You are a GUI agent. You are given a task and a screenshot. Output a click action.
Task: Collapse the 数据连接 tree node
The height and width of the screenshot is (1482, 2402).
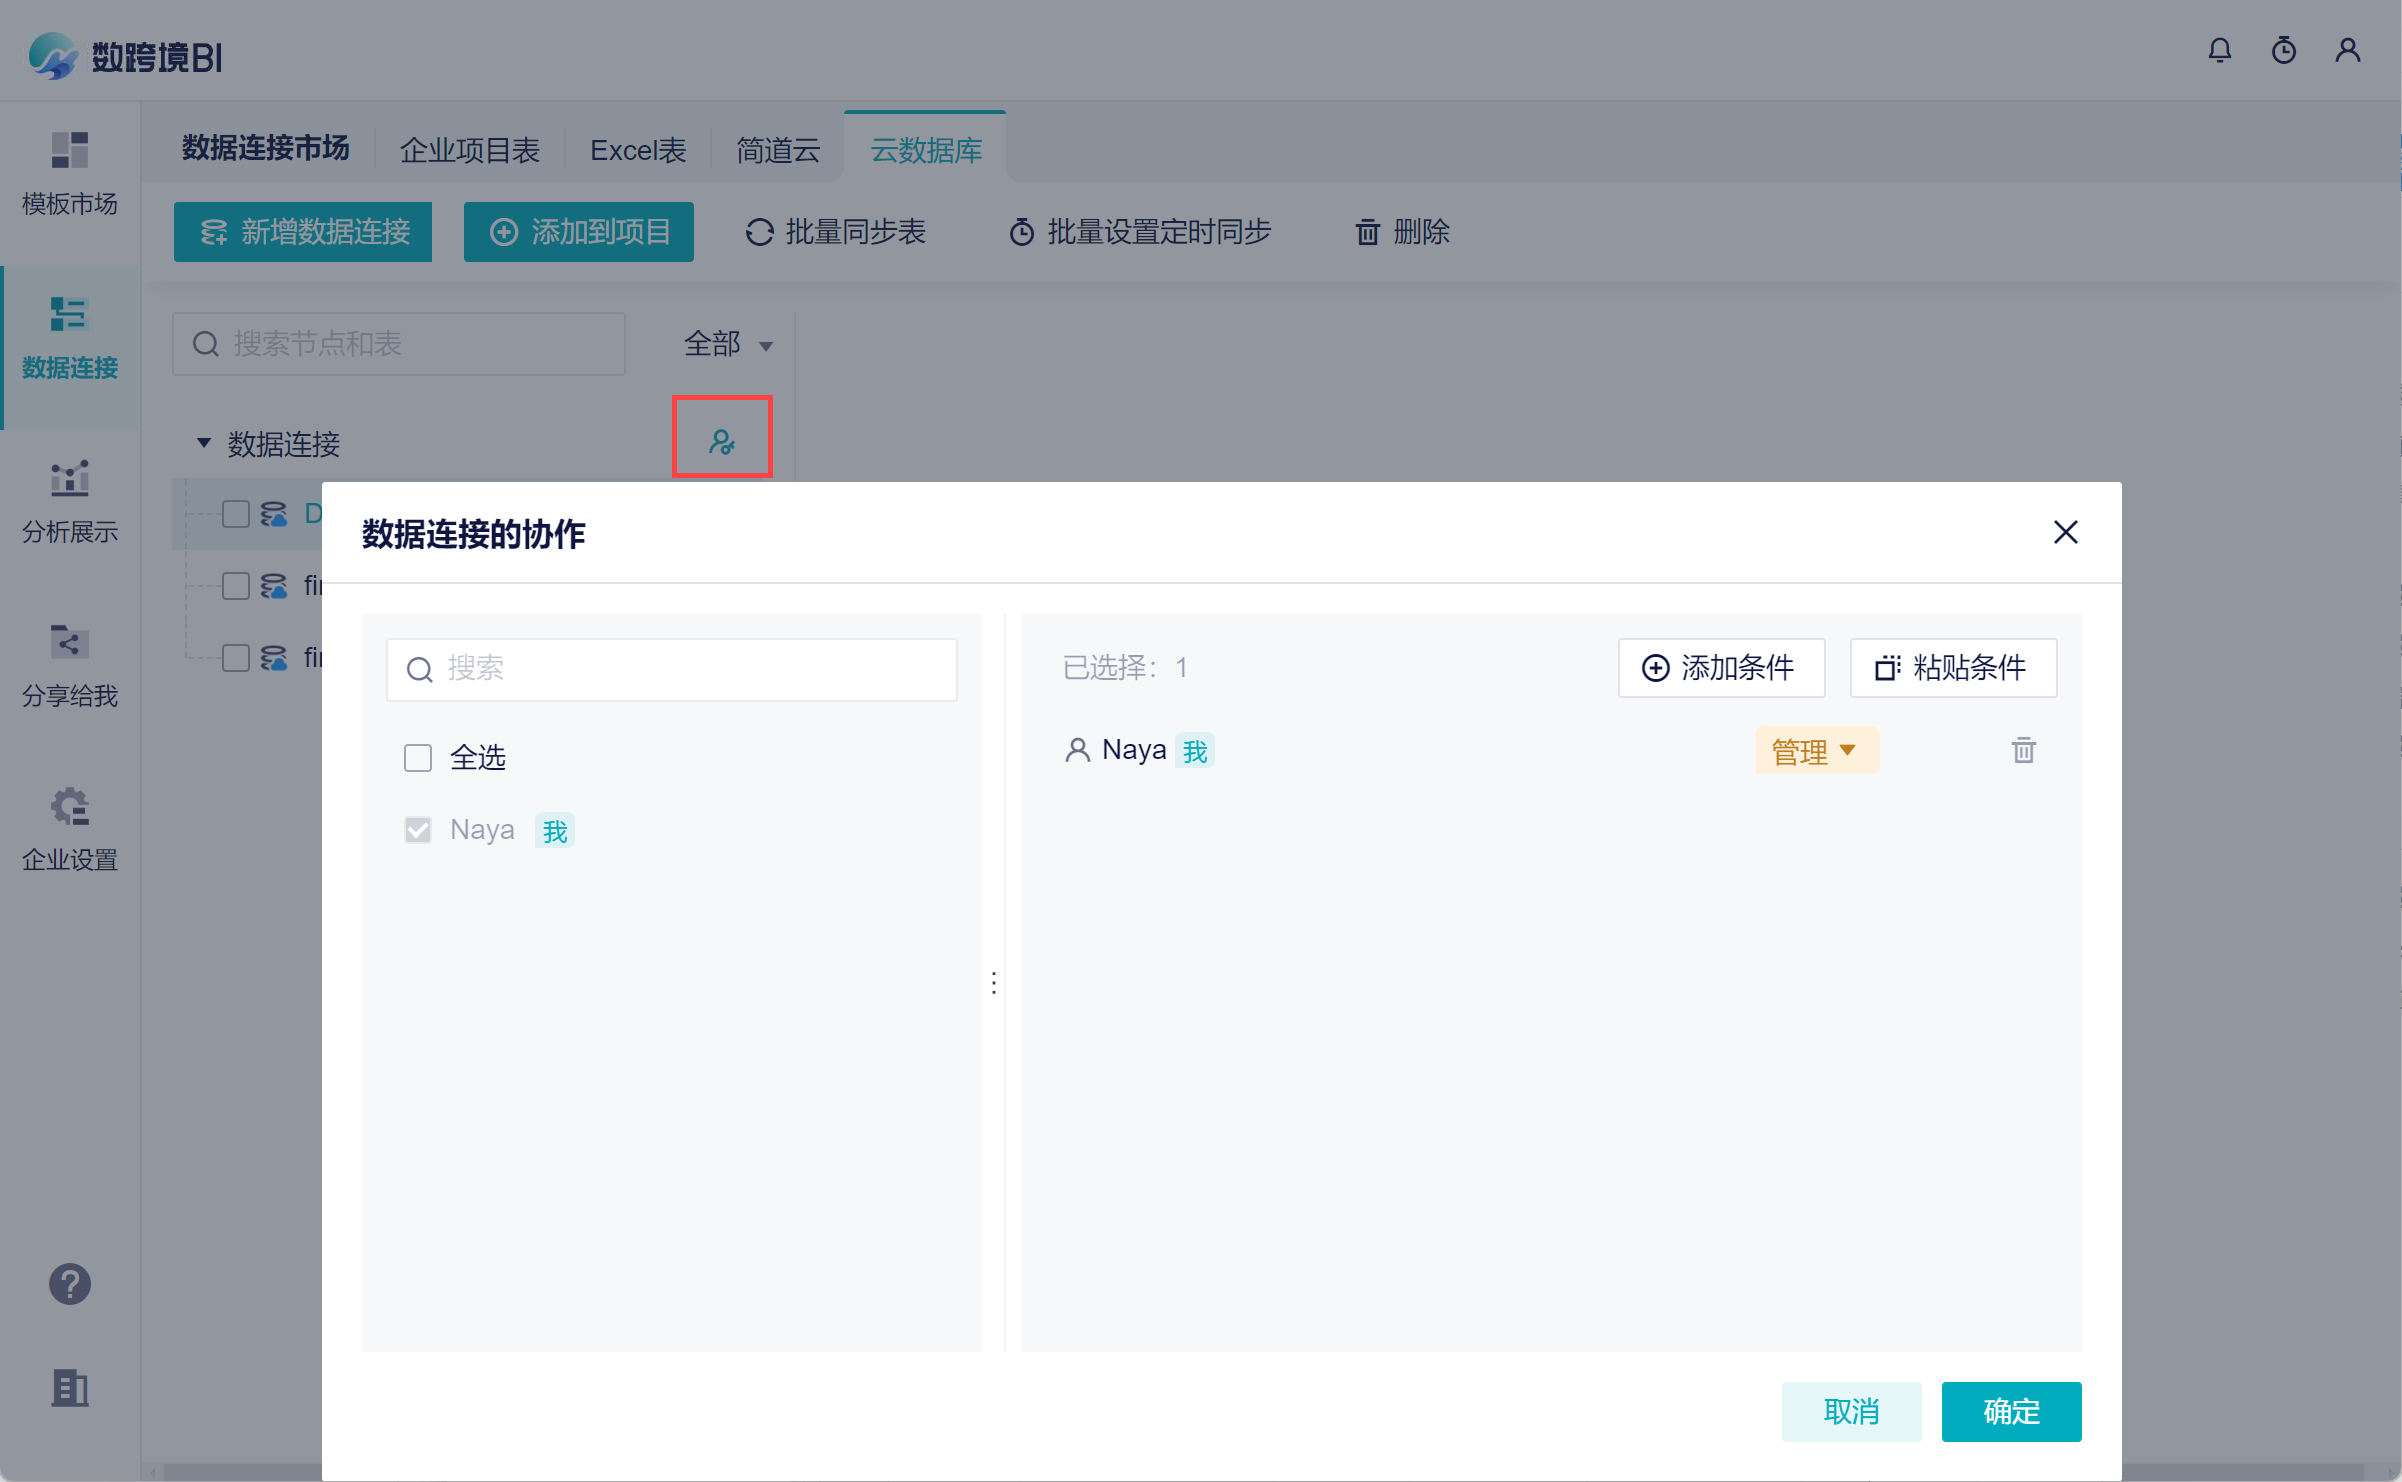pos(204,442)
